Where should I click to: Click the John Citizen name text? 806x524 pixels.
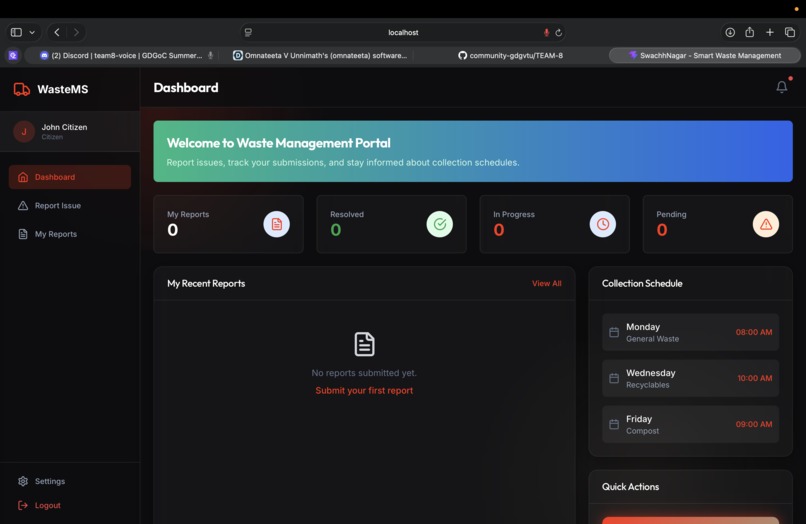click(x=64, y=127)
